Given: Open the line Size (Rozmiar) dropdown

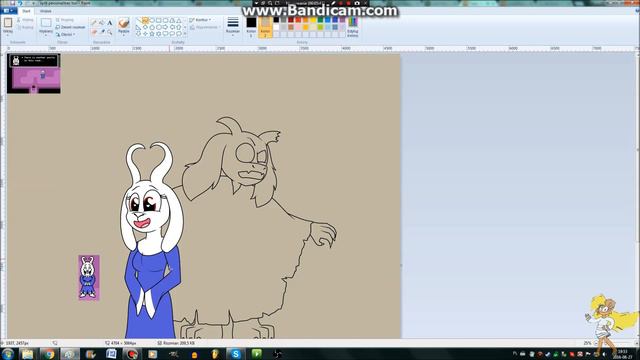Looking at the screenshot, I should (233, 27).
